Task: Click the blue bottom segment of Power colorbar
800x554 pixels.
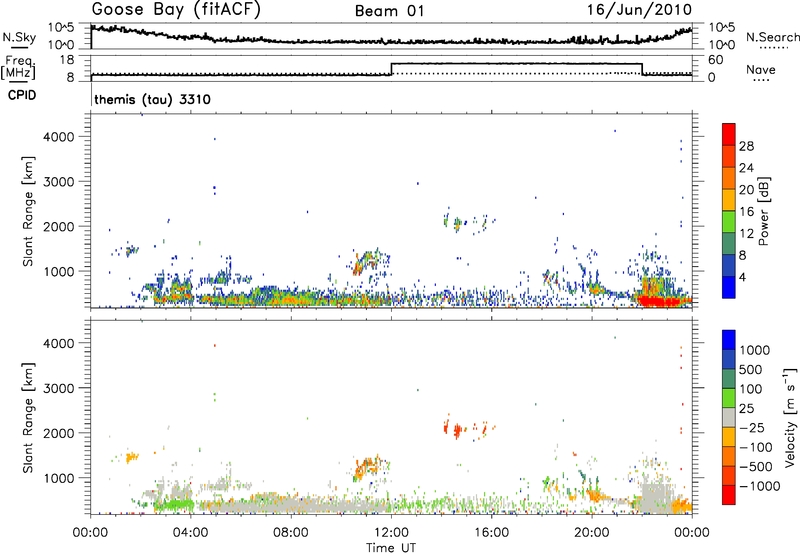Action: point(729,287)
